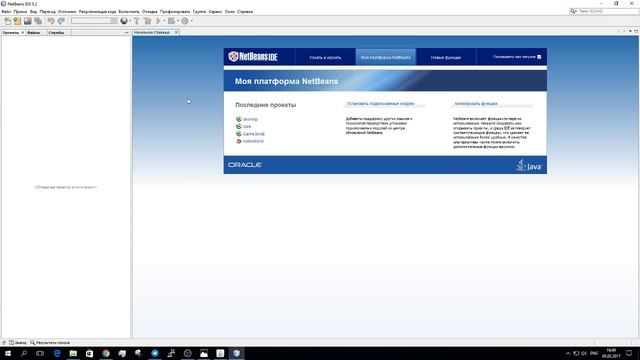The image size is (640, 360).
Task: Open the Справка menu
Action: [x=245, y=12]
